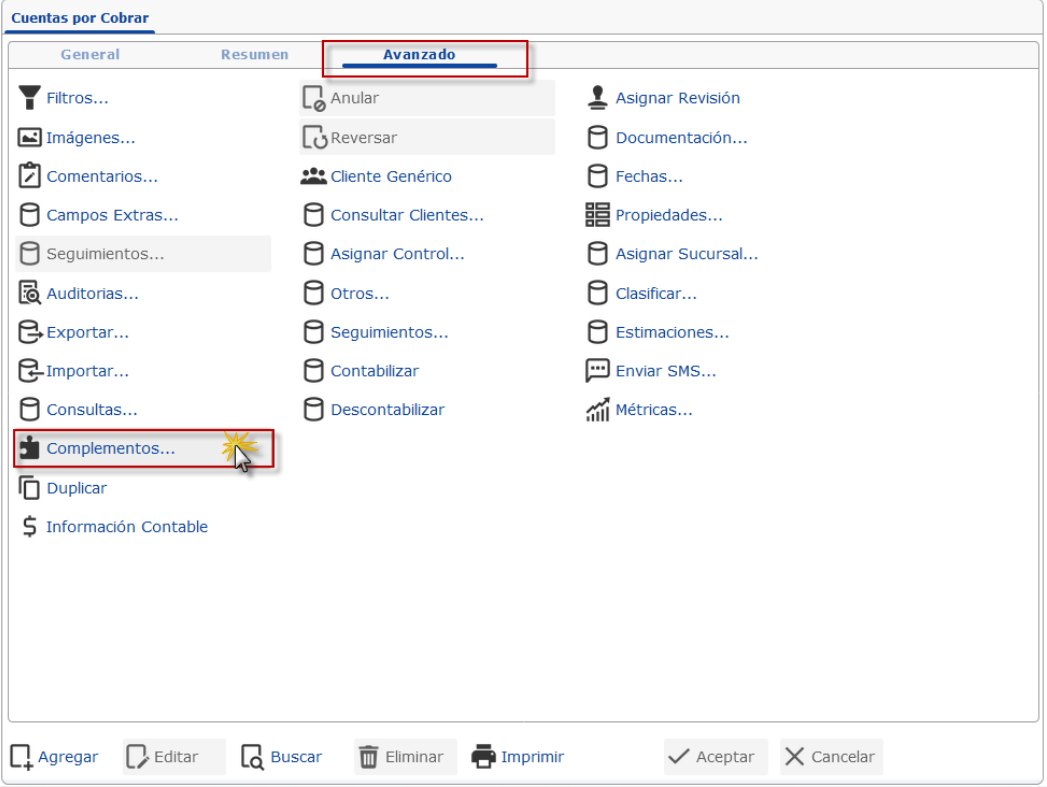Image resolution: width=1047 pixels, height=787 pixels.
Task: Click the Información Contable dollar icon
Action: pos(29,527)
